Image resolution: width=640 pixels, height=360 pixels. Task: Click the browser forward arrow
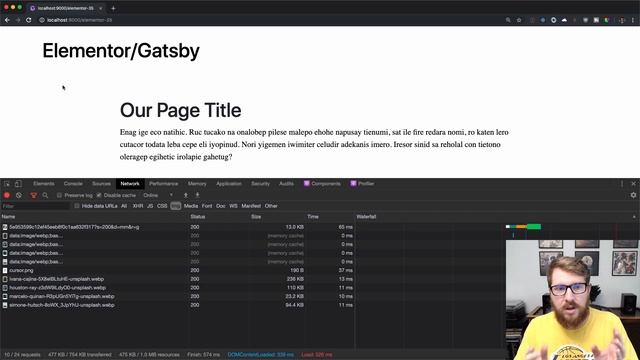[x=18, y=20]
